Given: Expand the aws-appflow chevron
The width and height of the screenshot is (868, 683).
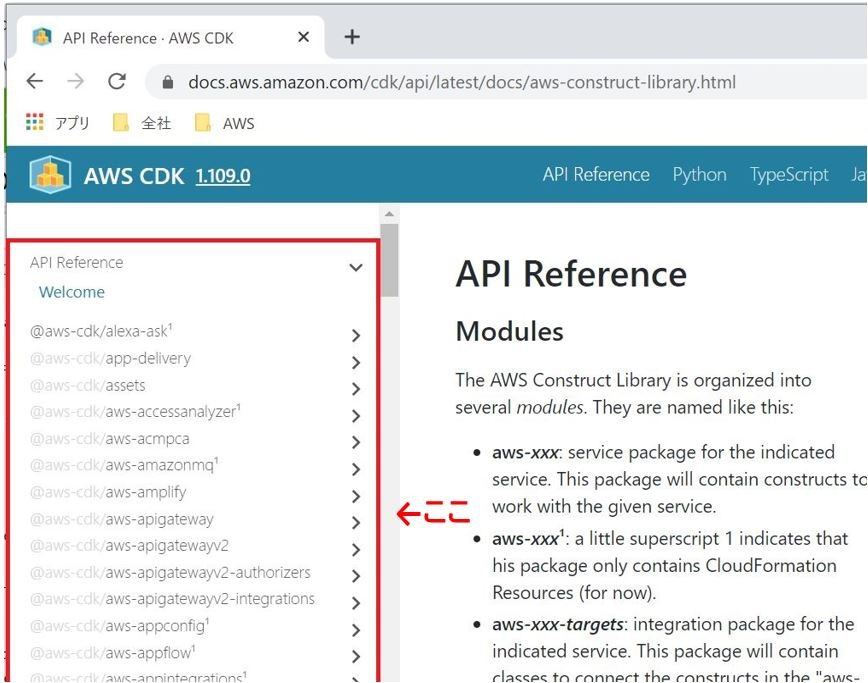Looking at the screenshot, I should (356, 656).
